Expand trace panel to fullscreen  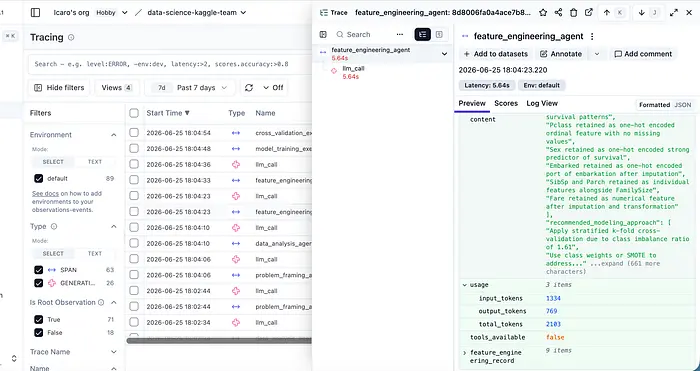674,13
